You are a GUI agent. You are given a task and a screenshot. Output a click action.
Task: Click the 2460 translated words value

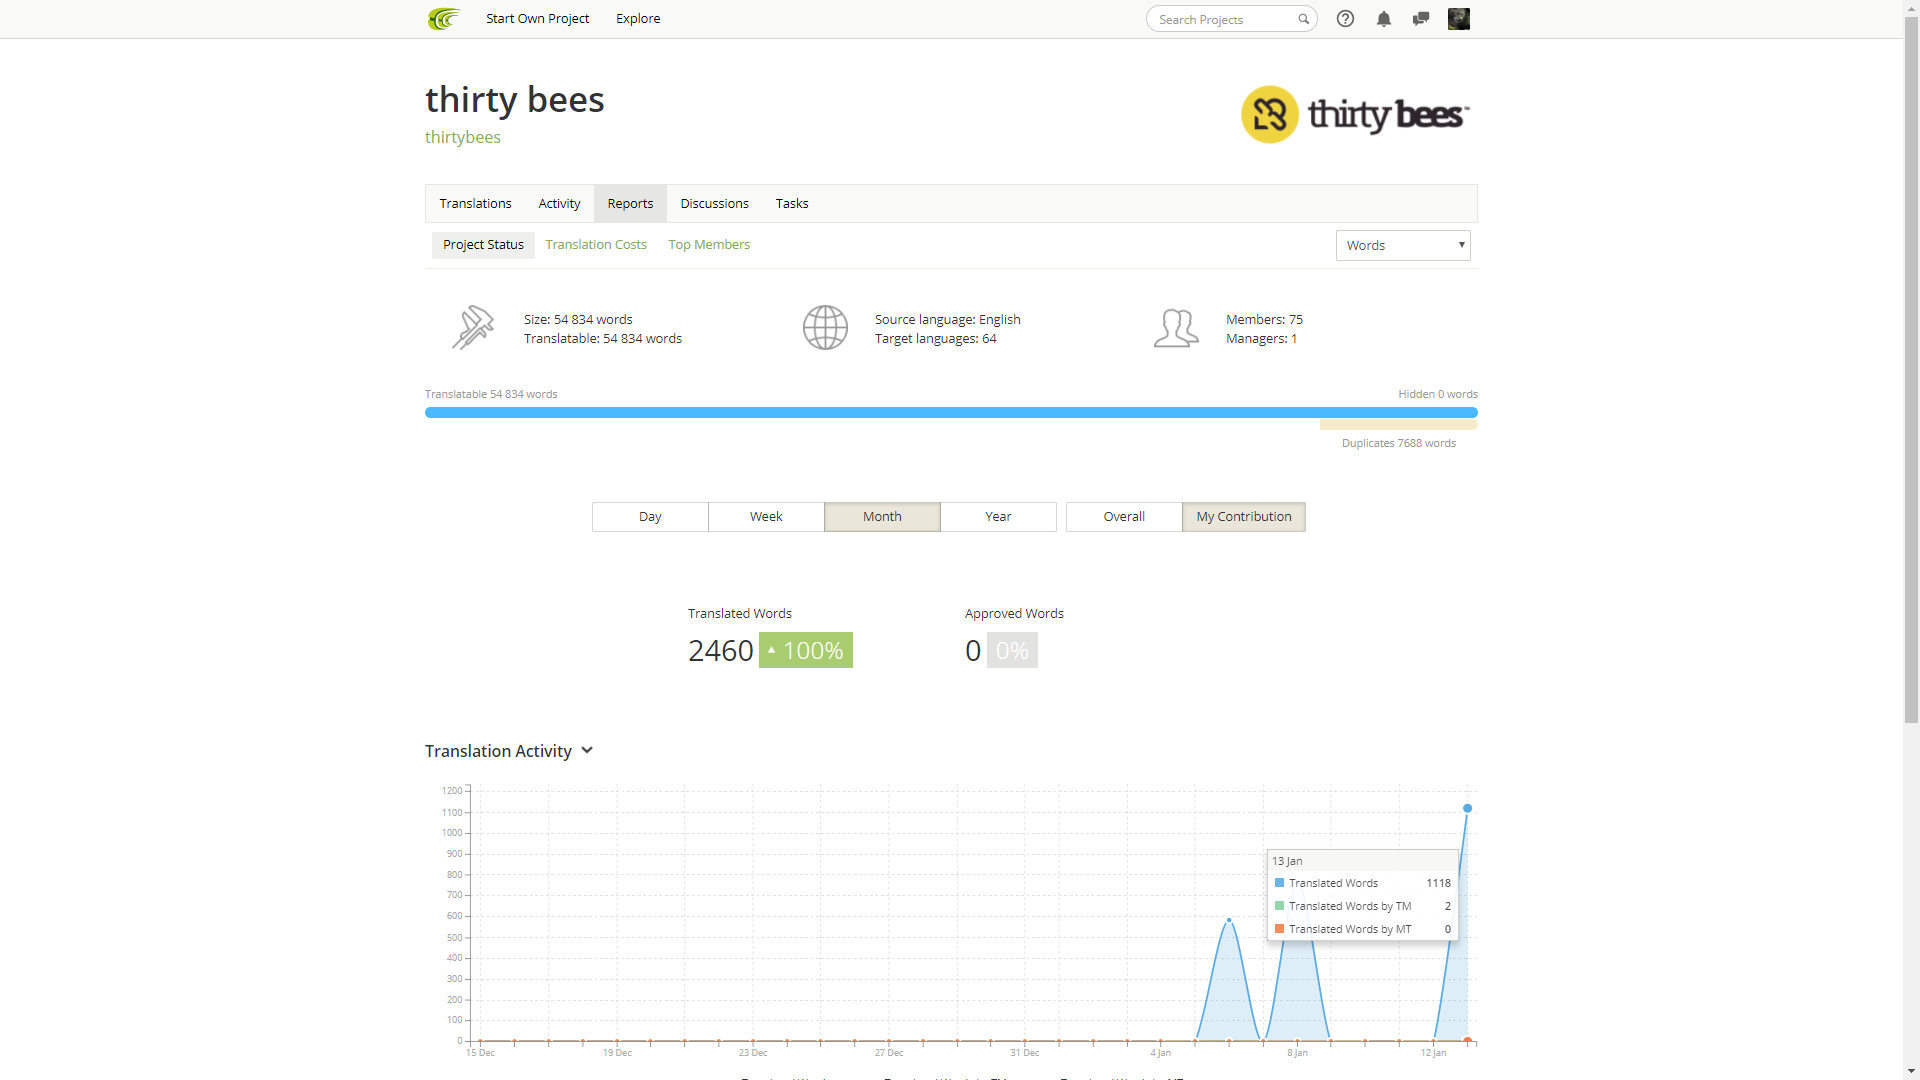coord(720,650)
